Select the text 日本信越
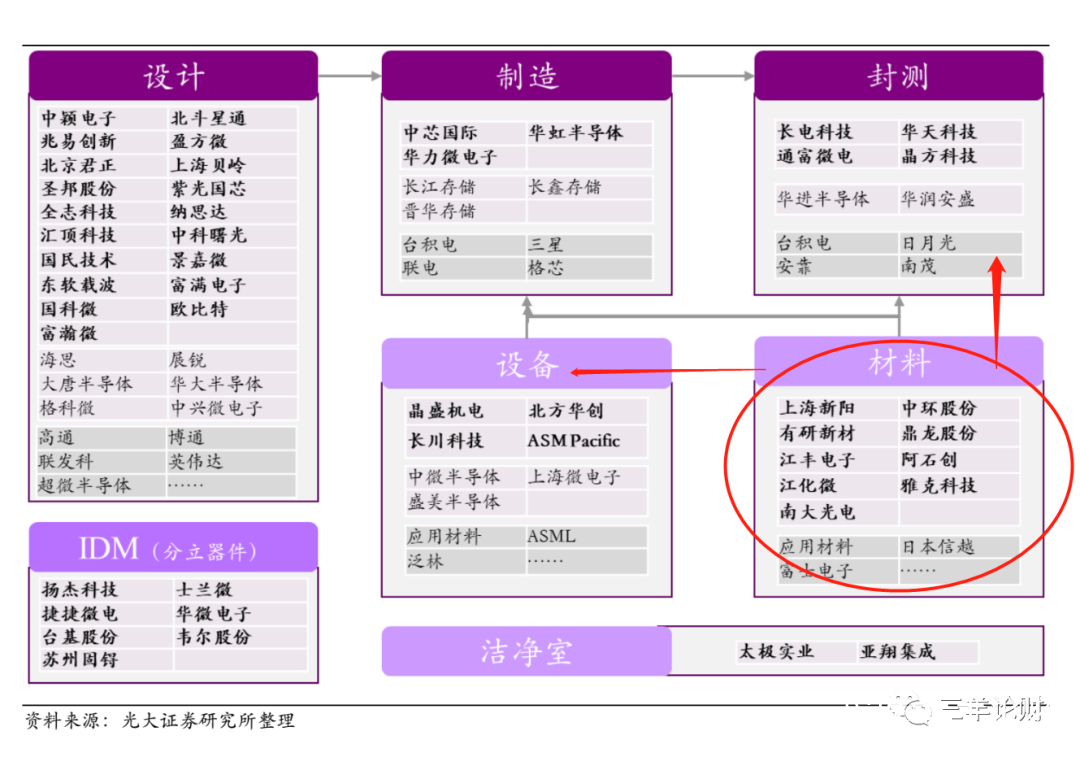 pyautogui.click(x=939, y=547)
